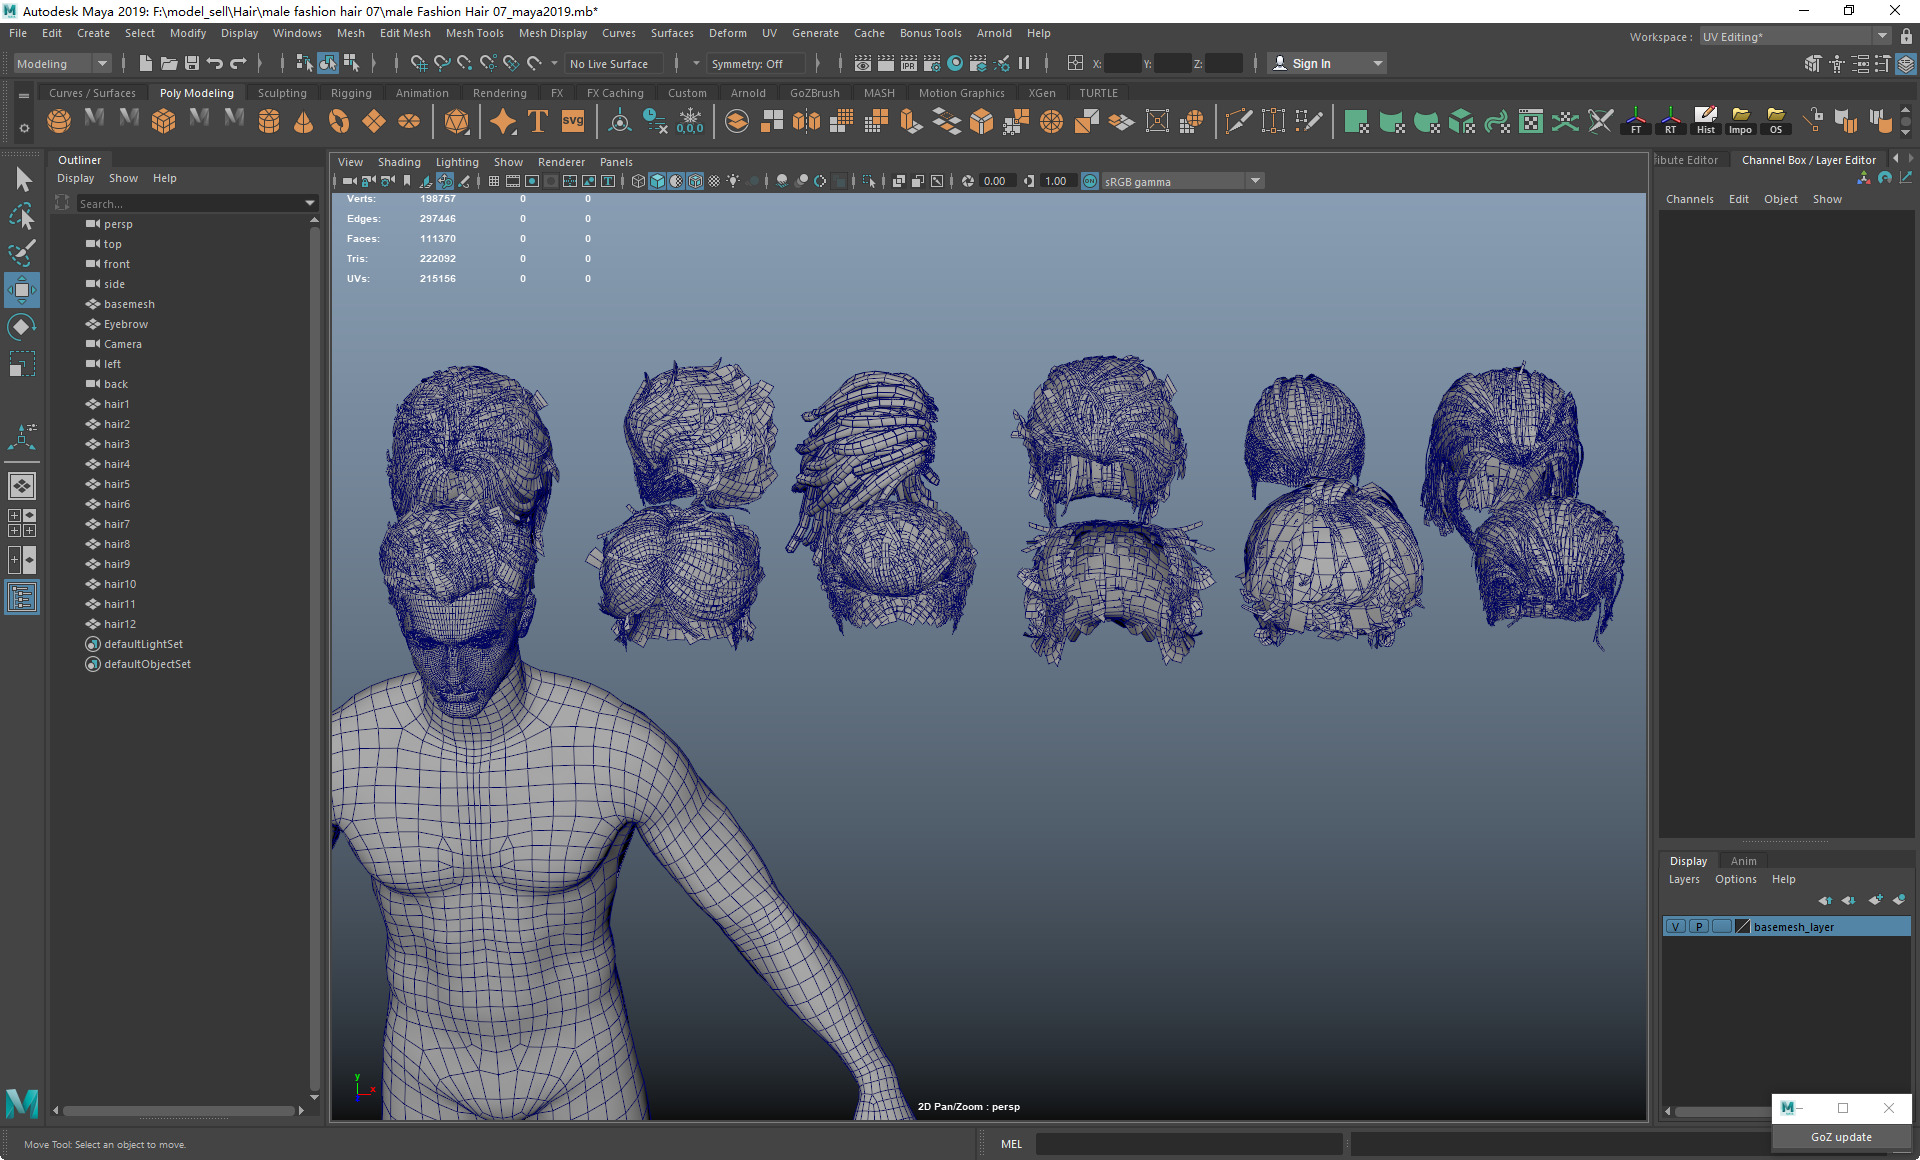Screen dimensions: 1920x1160
Task: Open the Edit Mesh menu
Action: point(404,33)
